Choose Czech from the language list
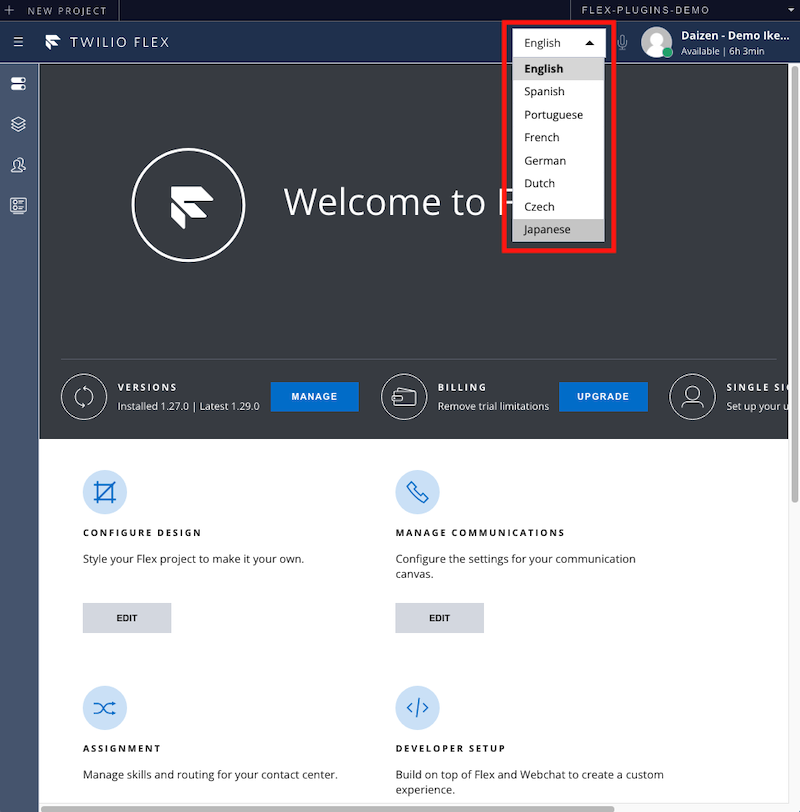 [558, 207]
